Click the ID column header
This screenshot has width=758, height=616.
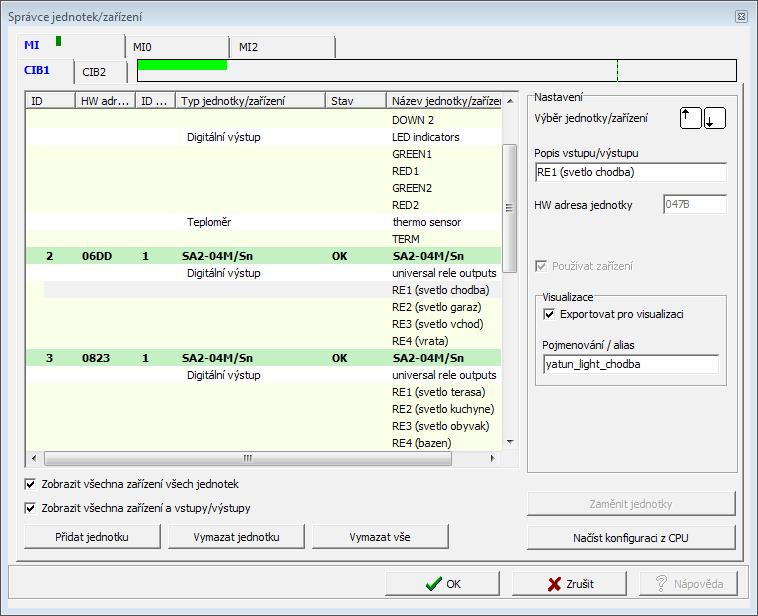pyautogui.click(x=50, y=101)
